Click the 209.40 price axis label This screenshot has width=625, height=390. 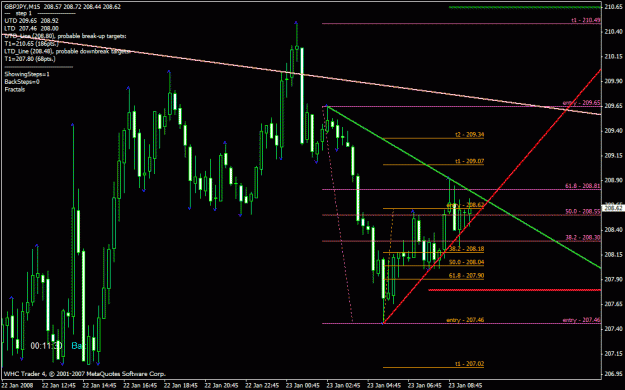pos(614,130)
